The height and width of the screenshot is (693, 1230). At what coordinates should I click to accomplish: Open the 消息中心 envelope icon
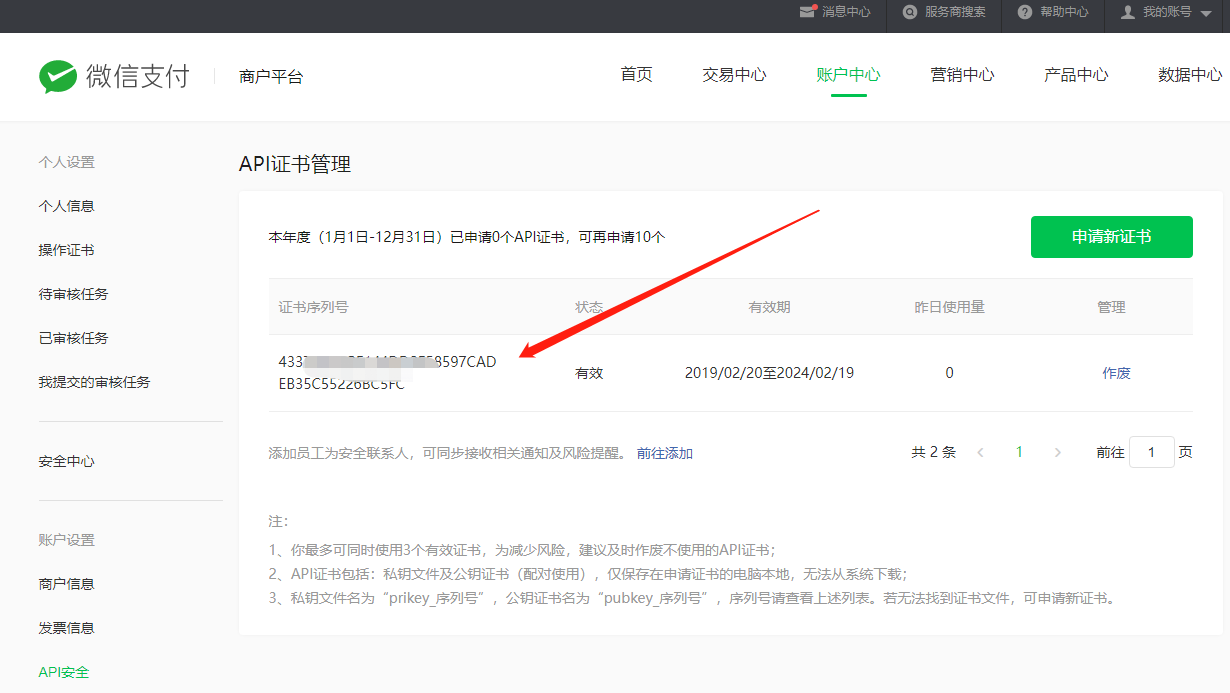[x=808, y=12]
